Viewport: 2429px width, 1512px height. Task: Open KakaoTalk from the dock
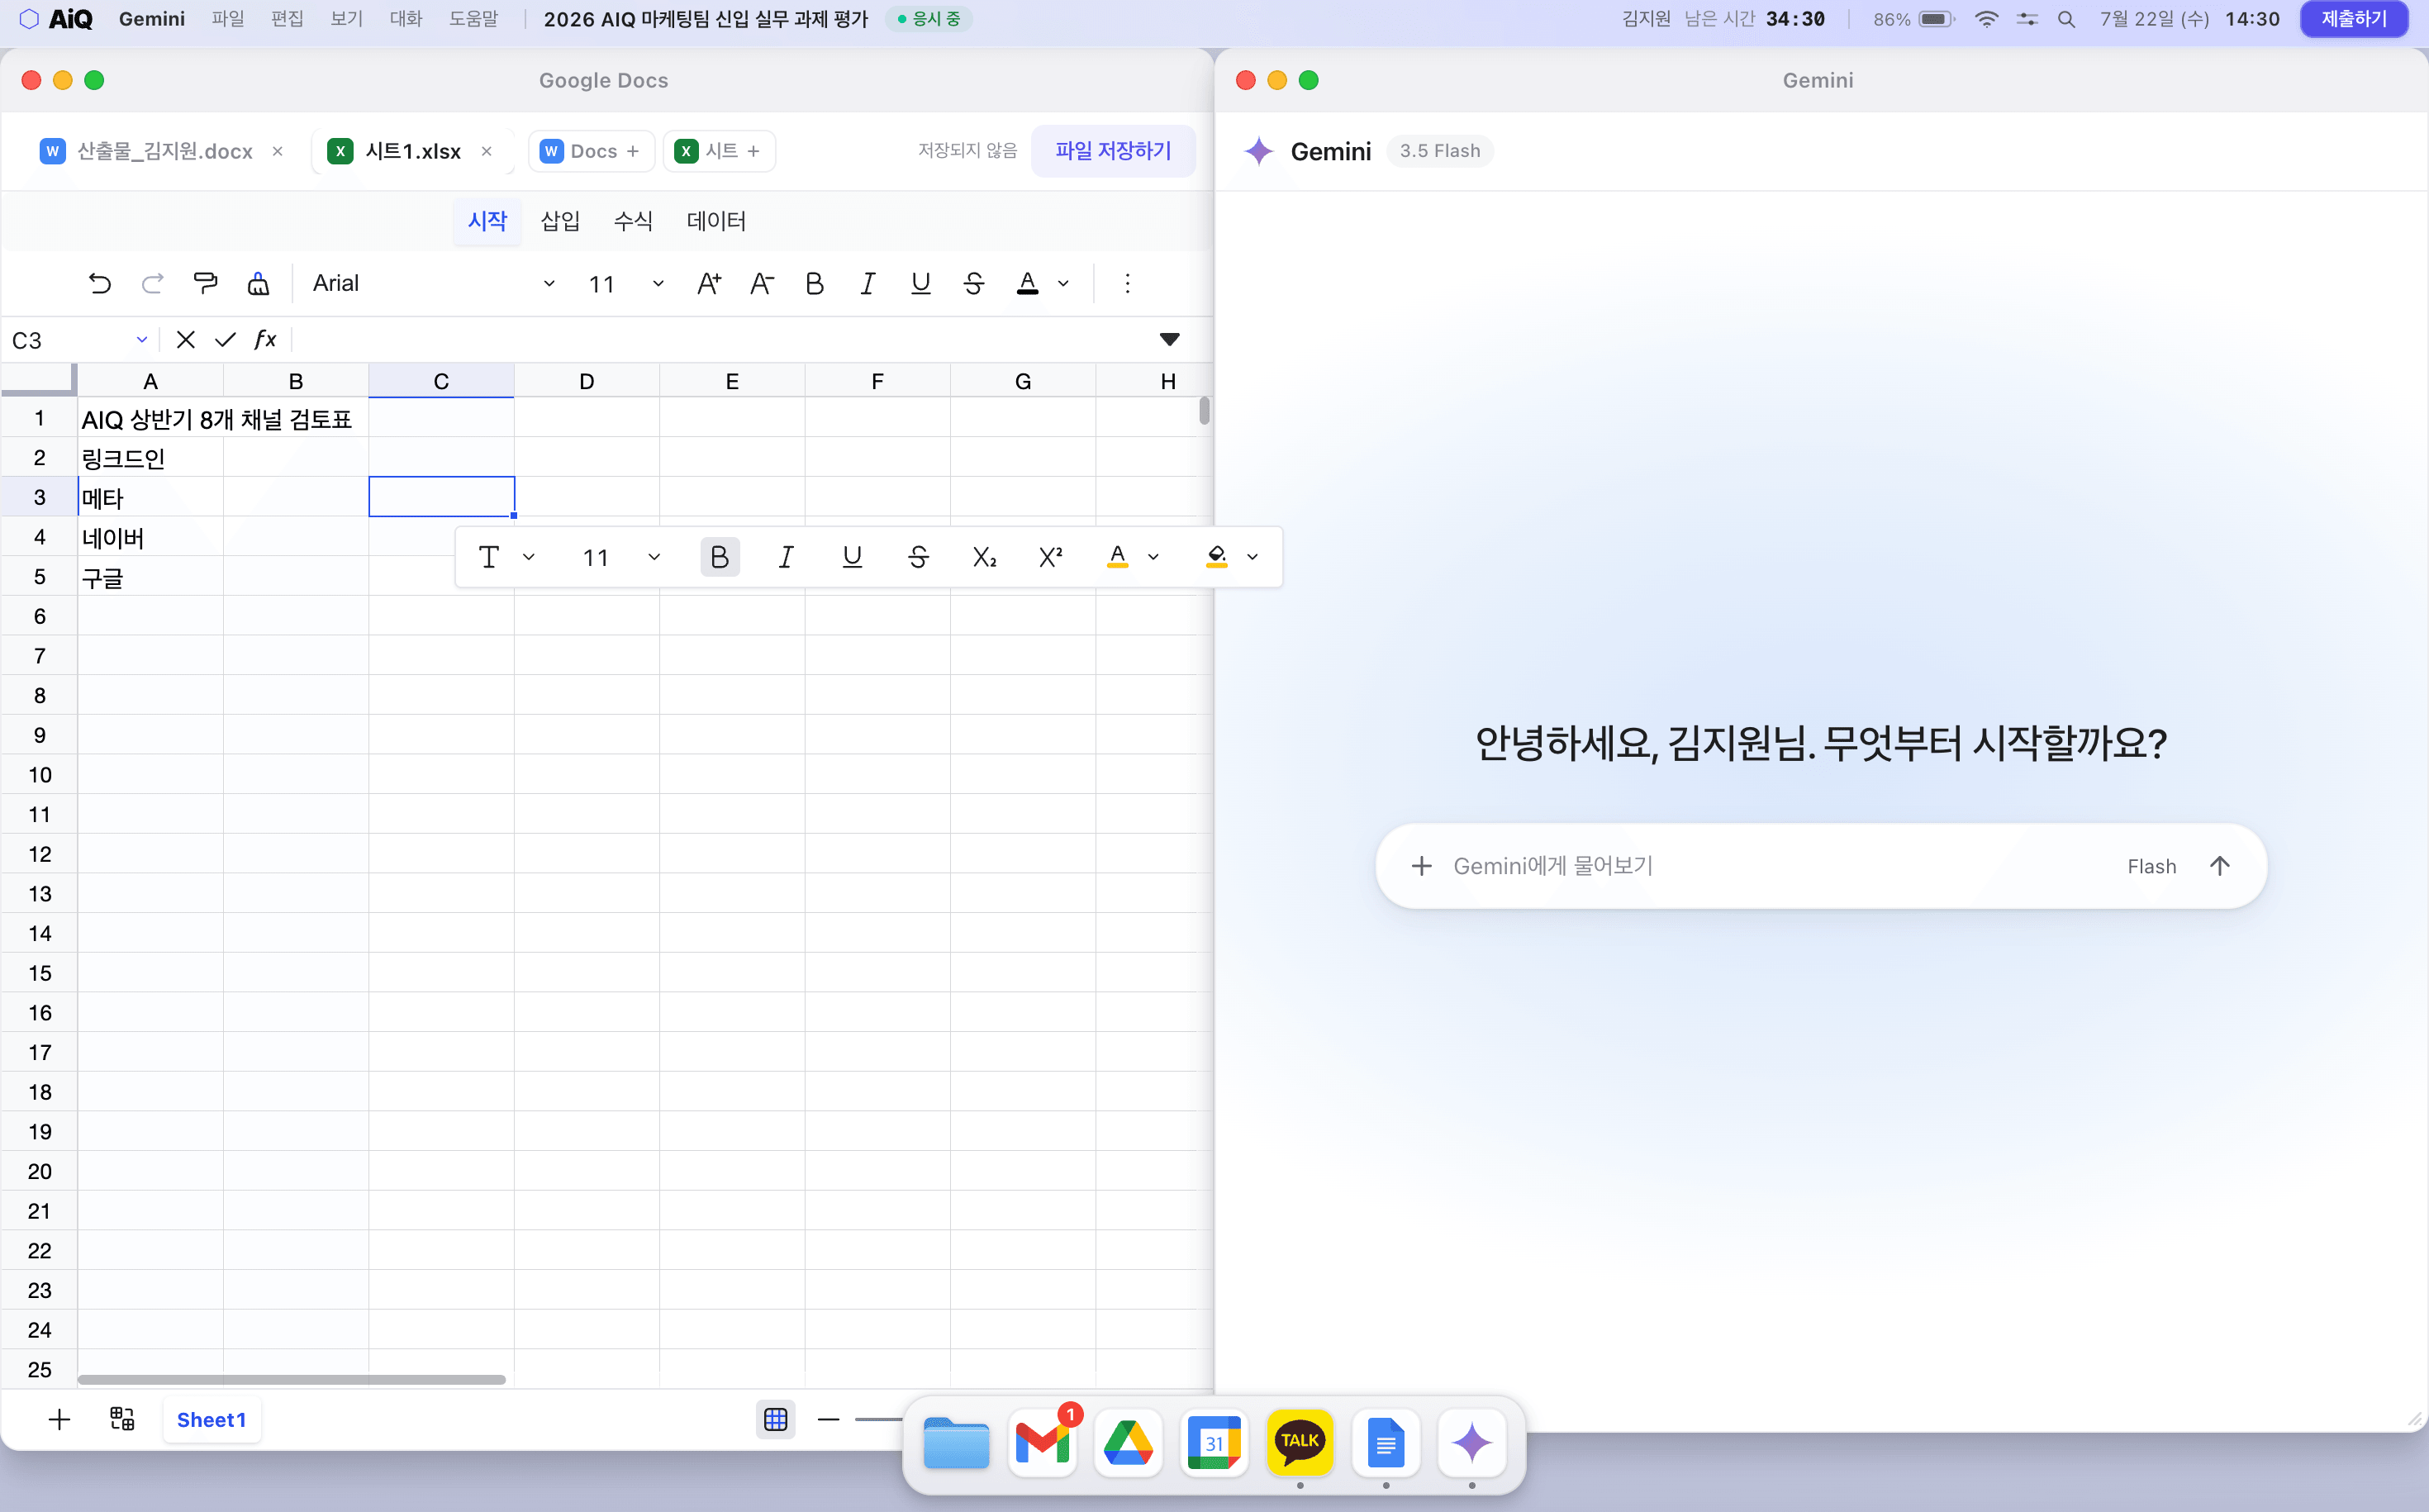1300,1444
